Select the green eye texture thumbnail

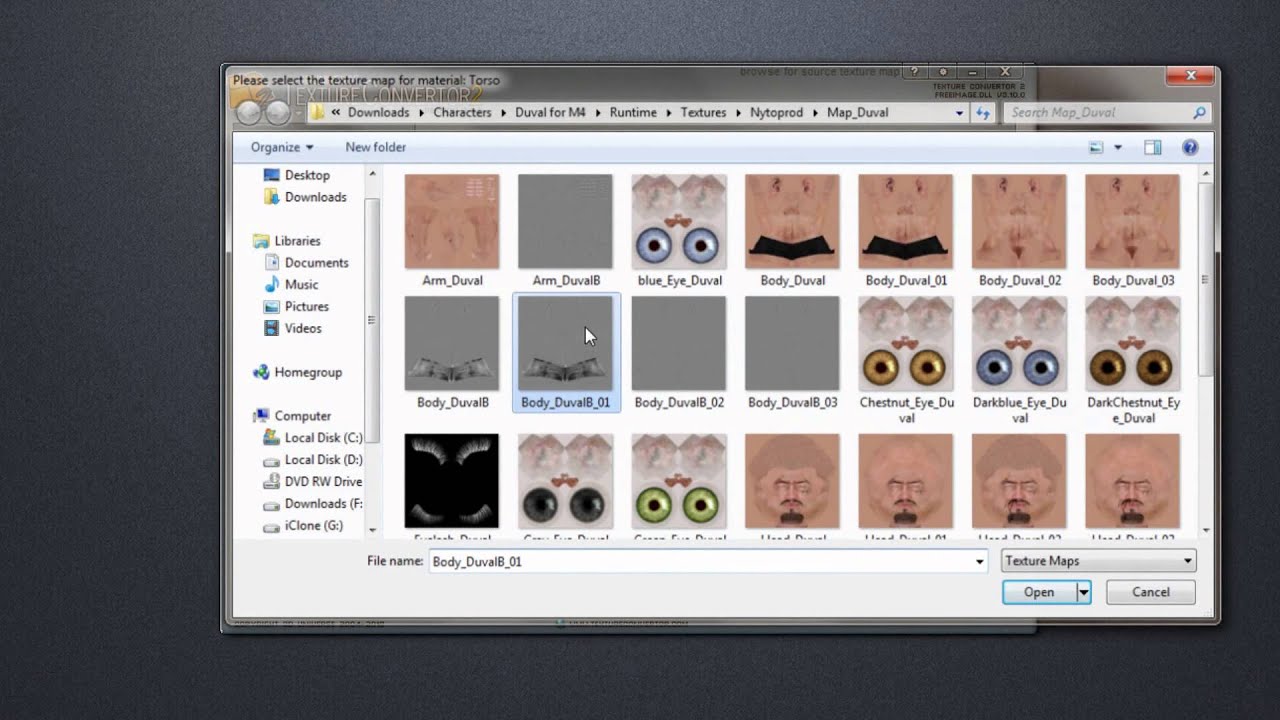click(x=679, y=481)
